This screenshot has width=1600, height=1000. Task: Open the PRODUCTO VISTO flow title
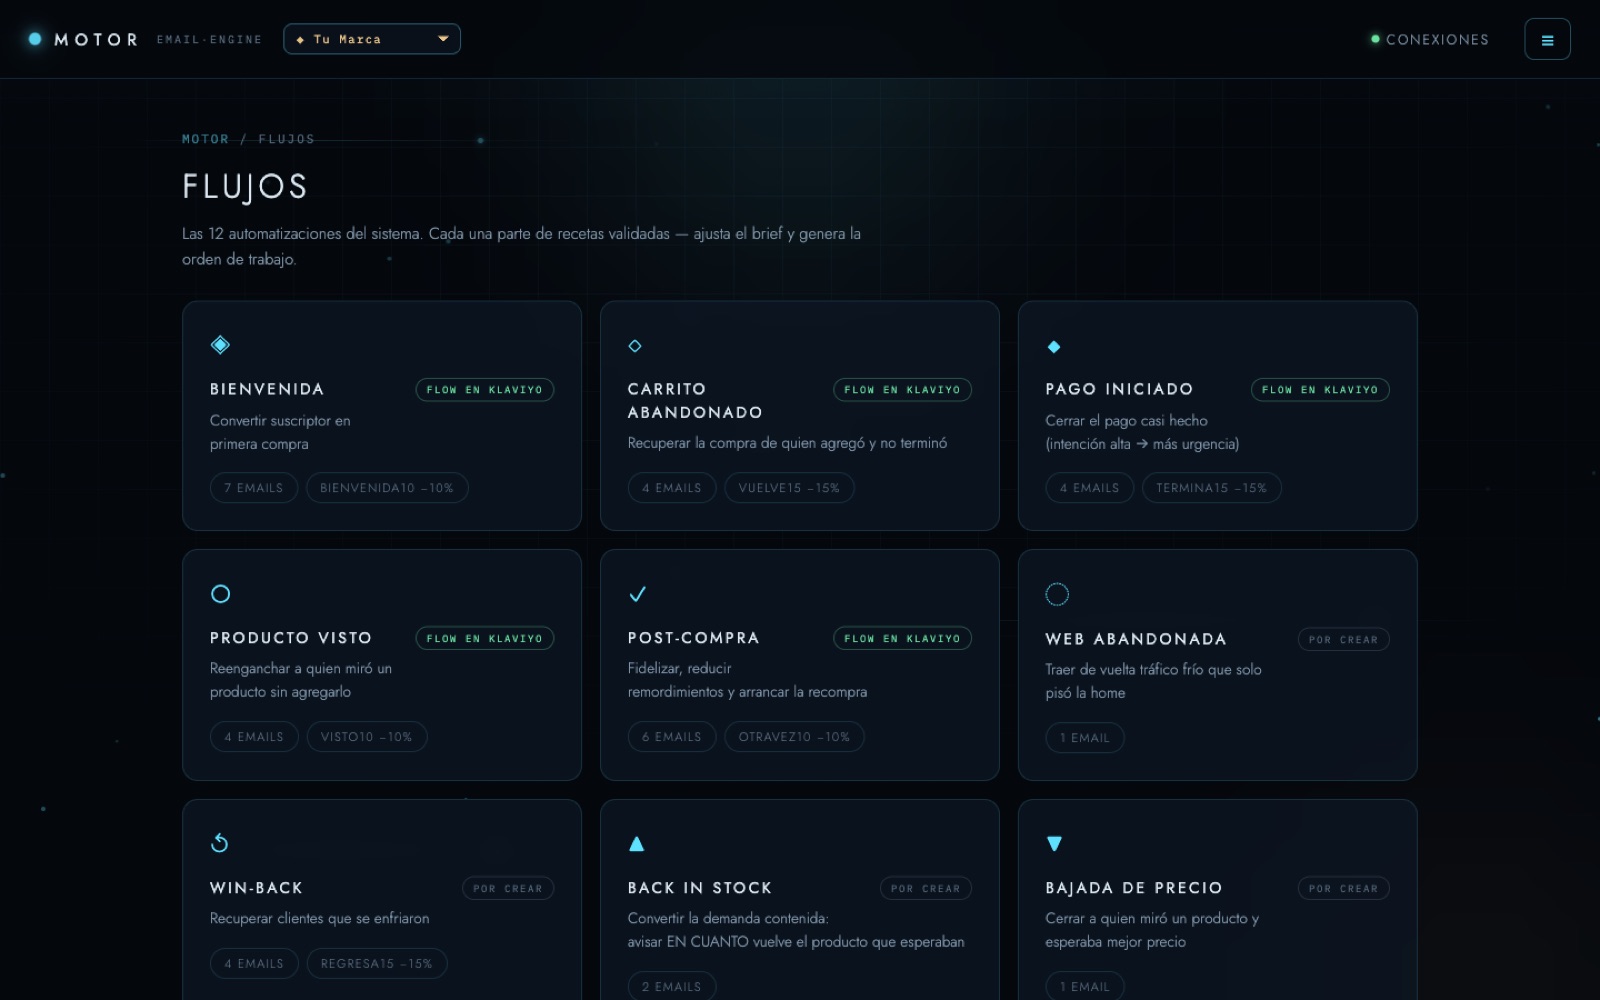click(x=291, y=638)
